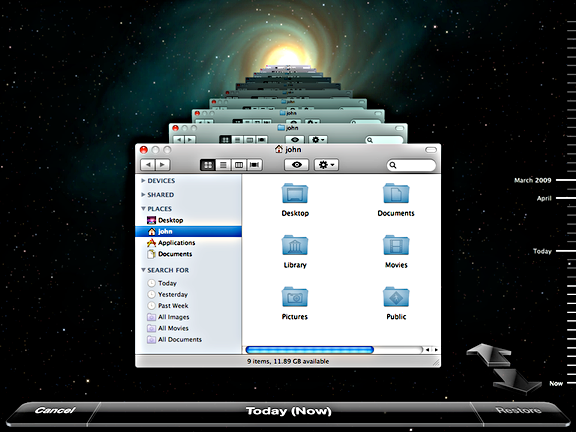Viewport: 576px width, 432px height.
Task: Select the All Documents saved search
Action: click(188, 340)
